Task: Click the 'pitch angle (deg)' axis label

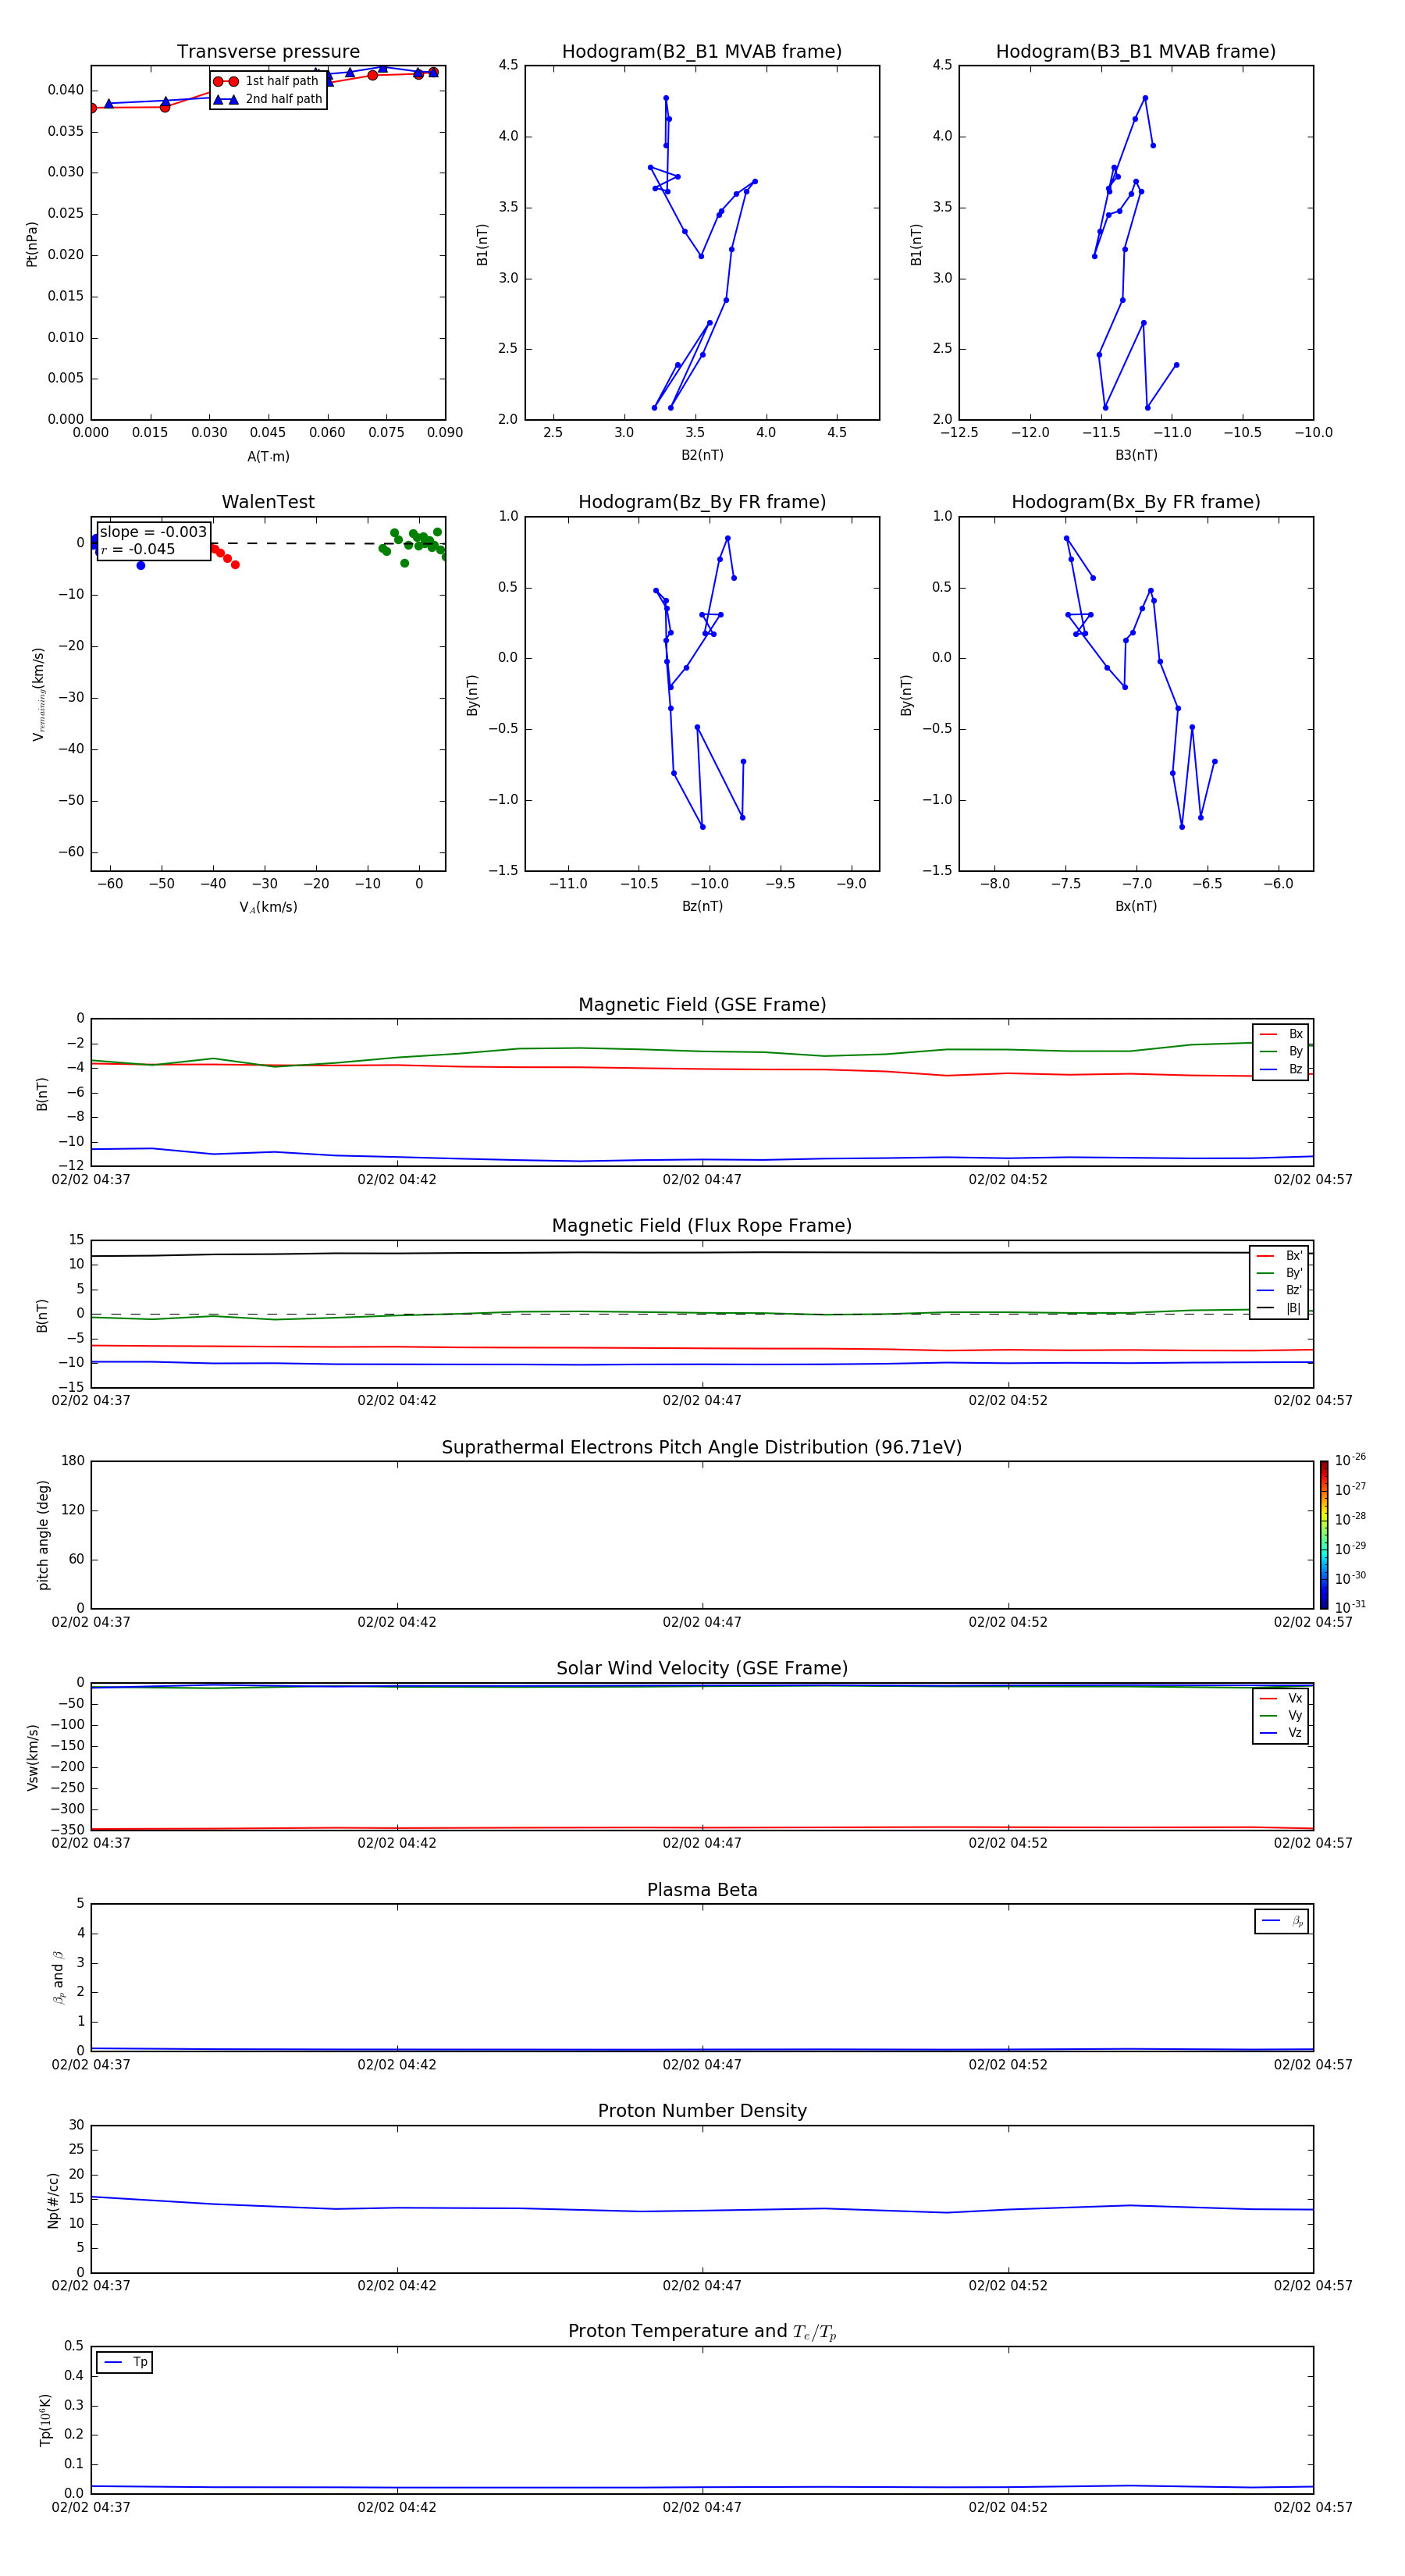Action: point(43,1535)
